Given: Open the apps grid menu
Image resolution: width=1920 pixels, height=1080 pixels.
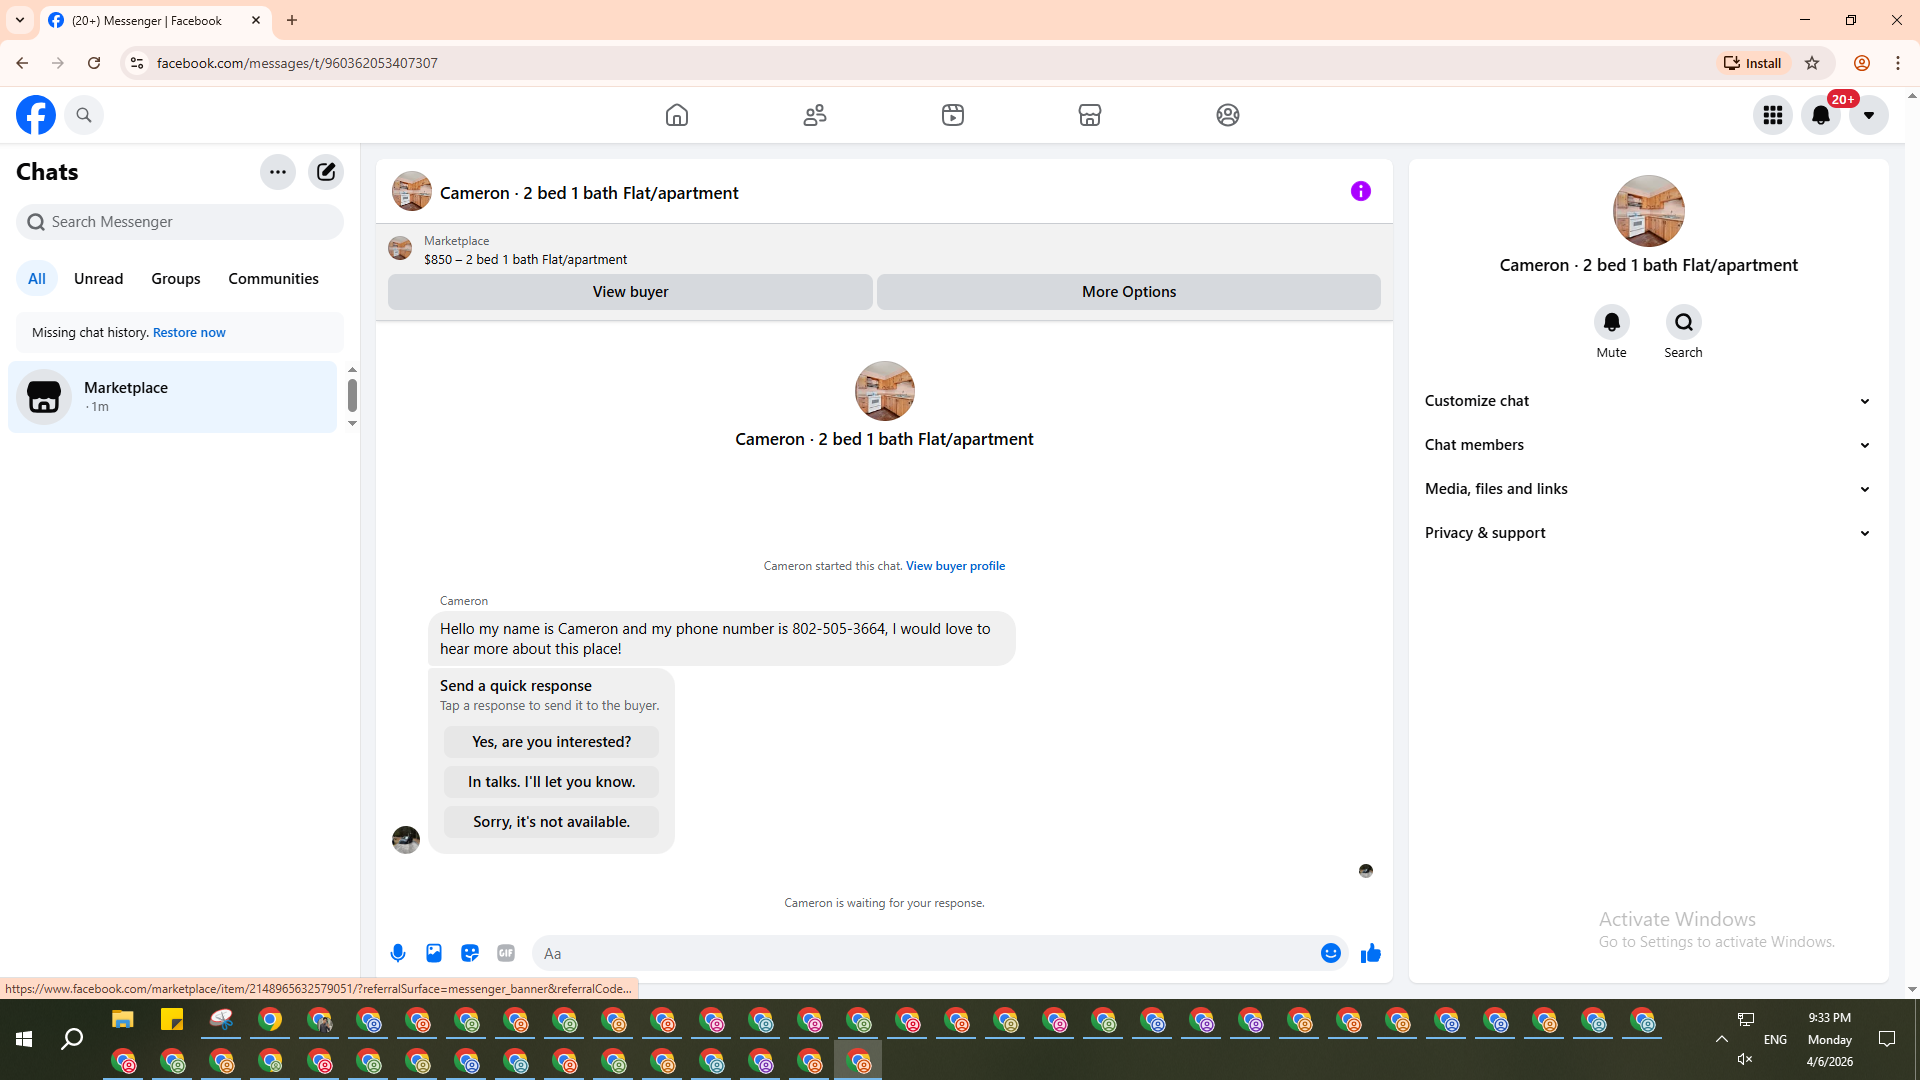Looking at the screenshot, I should pos(1773,115).
